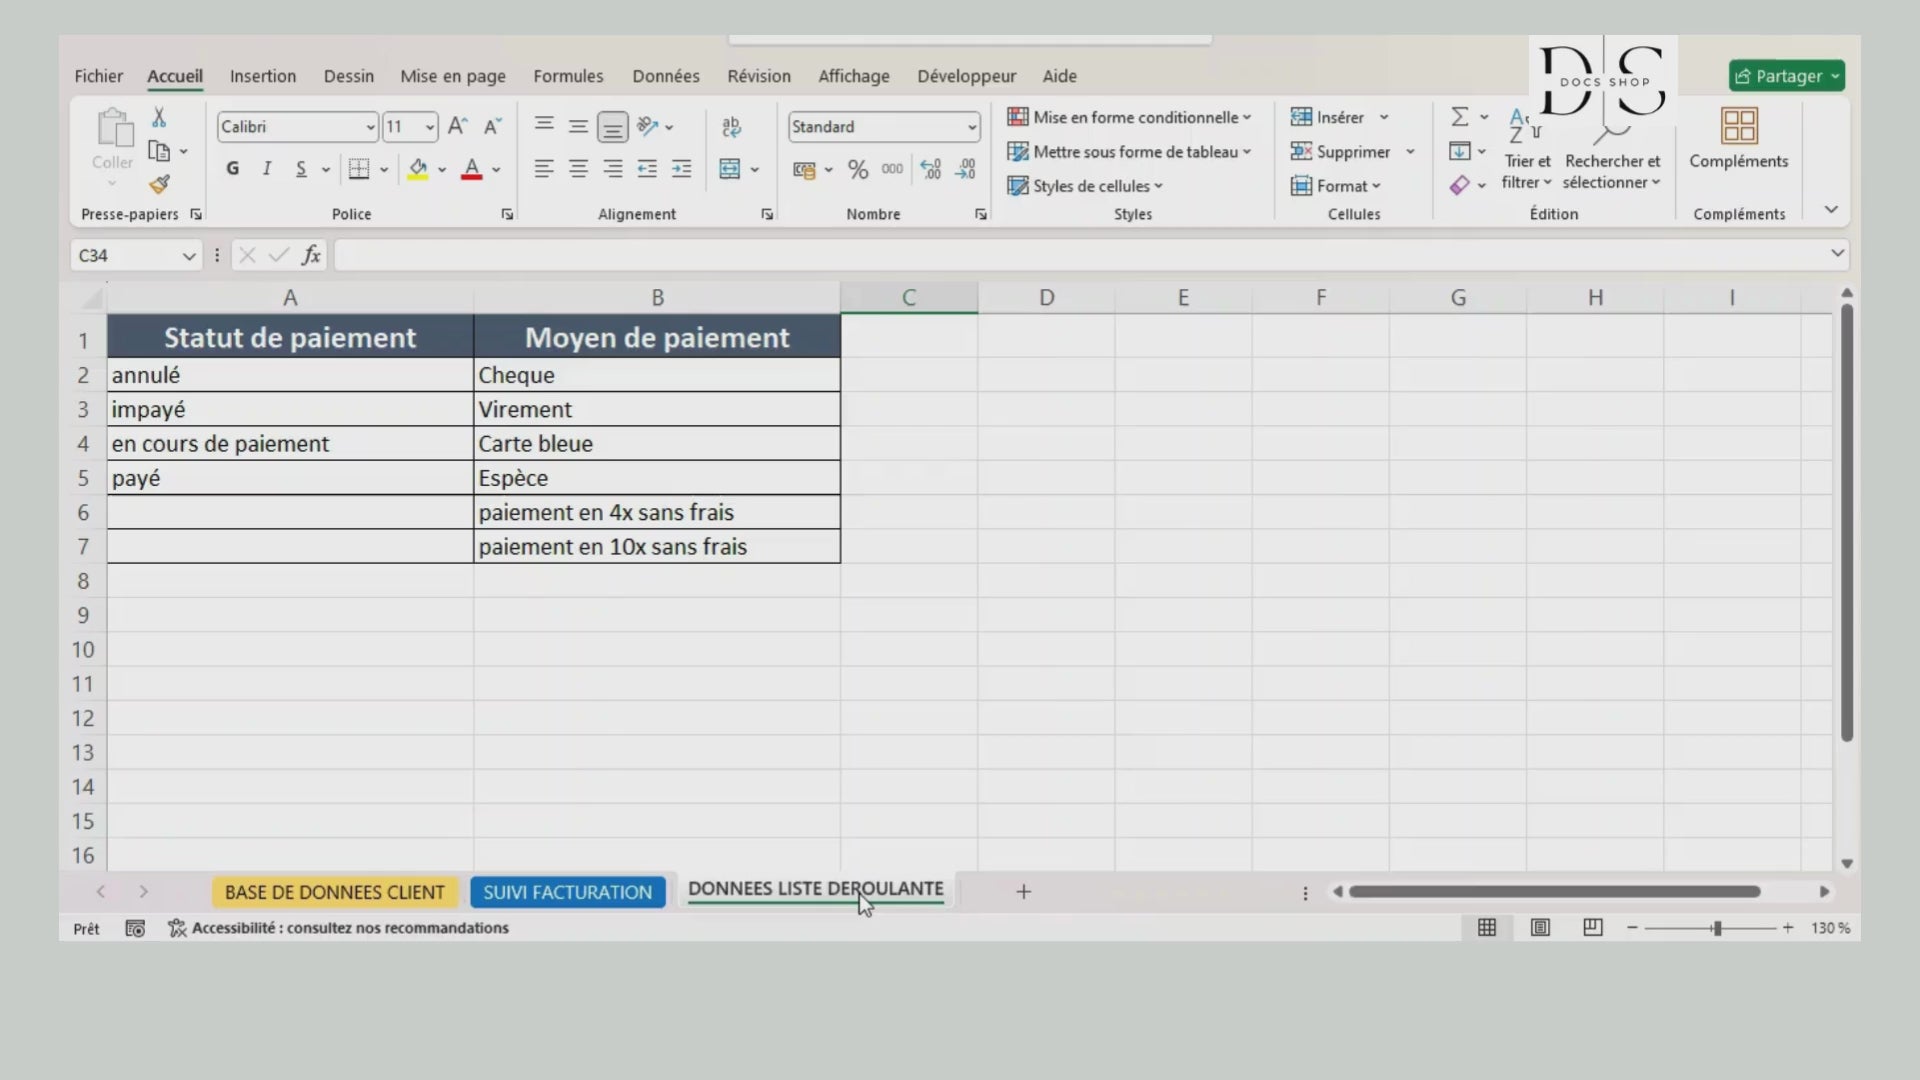Click the Cut scissors icon
1920x1080 pixels.
(x=159, y=118)
